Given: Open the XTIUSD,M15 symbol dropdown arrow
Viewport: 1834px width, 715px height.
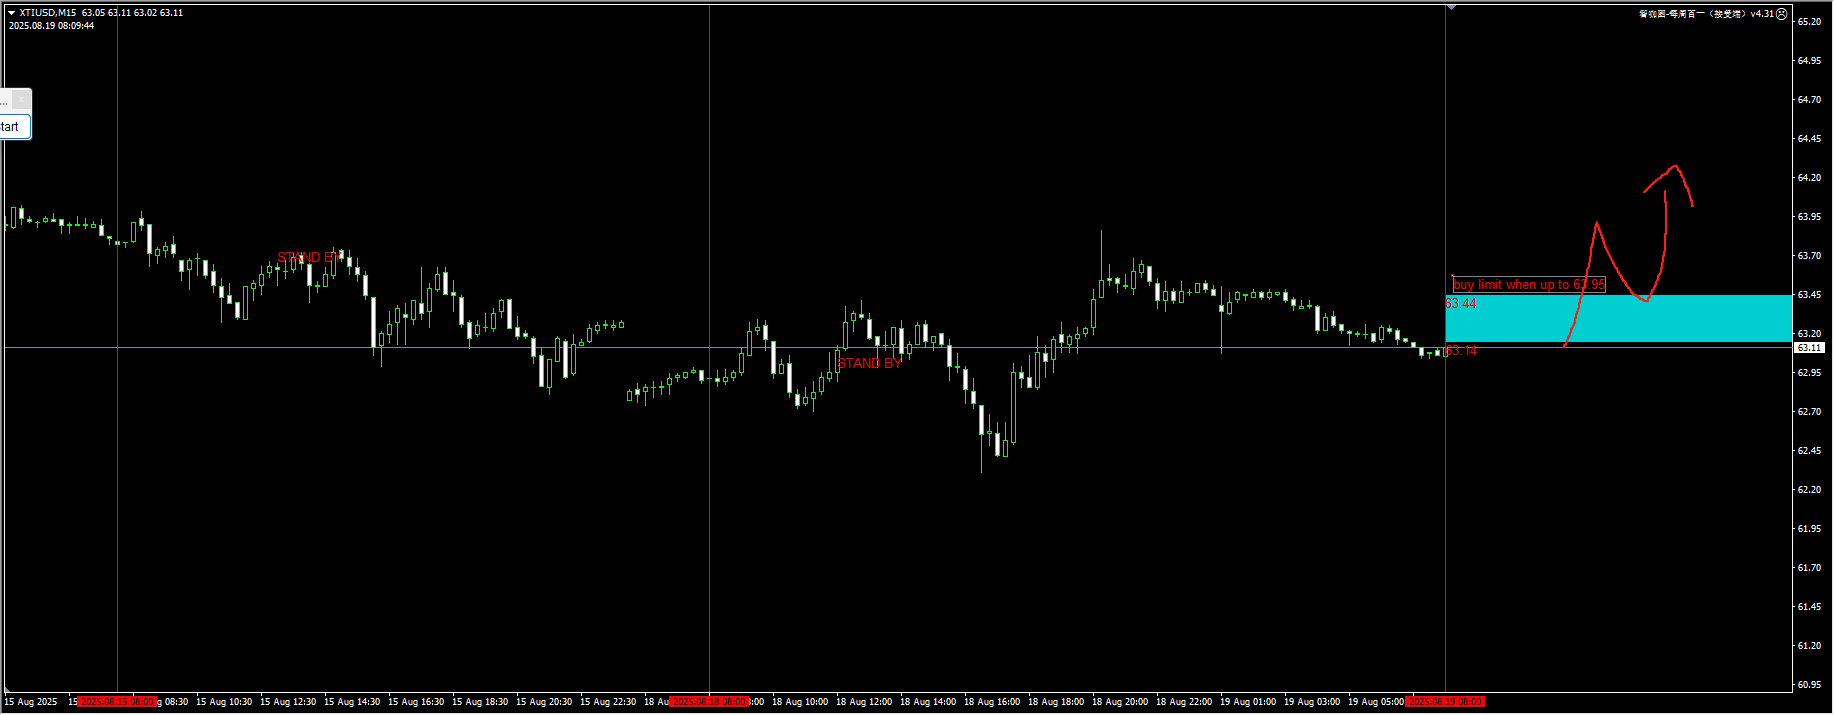Looking at the screenshot, I should [x=11, y=13].
